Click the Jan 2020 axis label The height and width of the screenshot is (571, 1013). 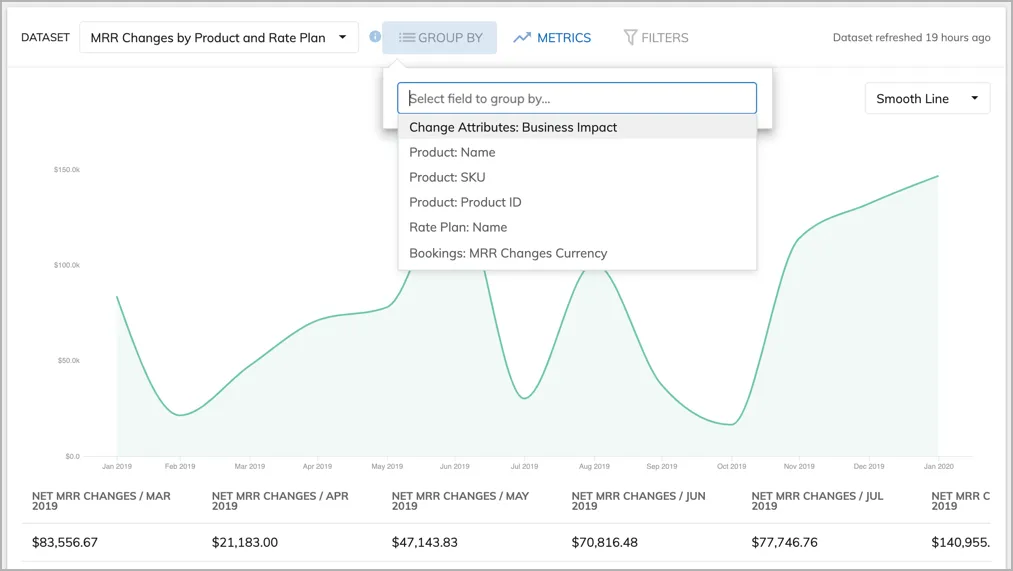938,466
